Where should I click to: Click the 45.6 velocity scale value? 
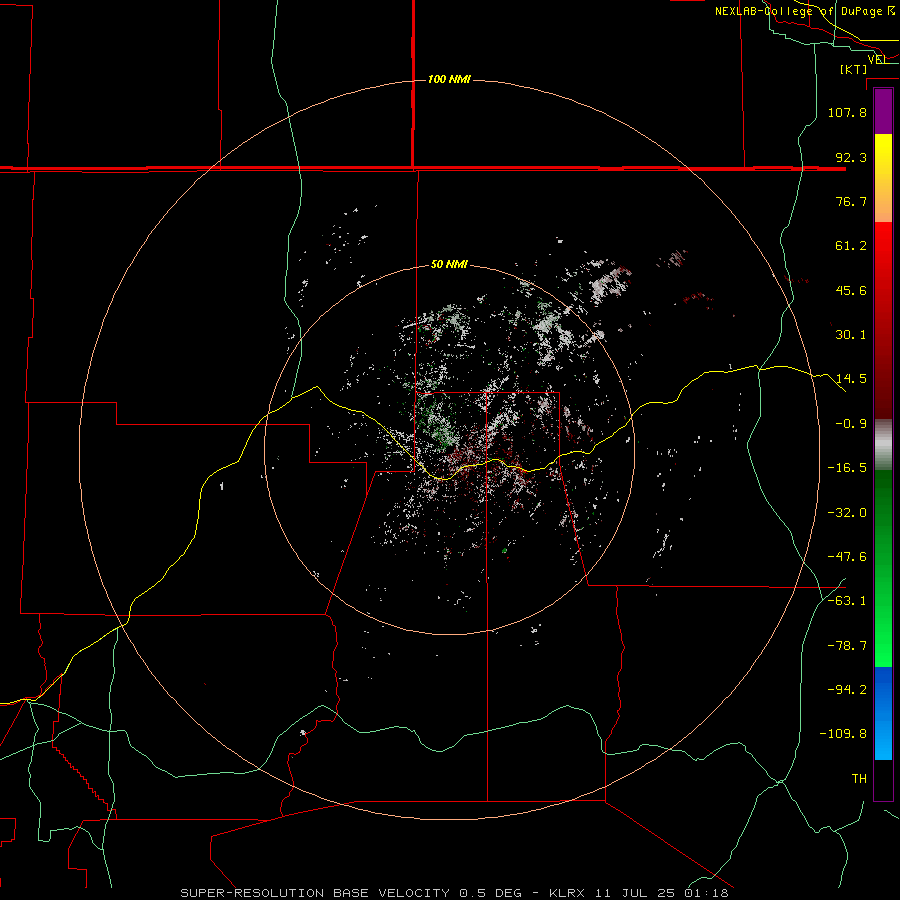tap(851, 290)
